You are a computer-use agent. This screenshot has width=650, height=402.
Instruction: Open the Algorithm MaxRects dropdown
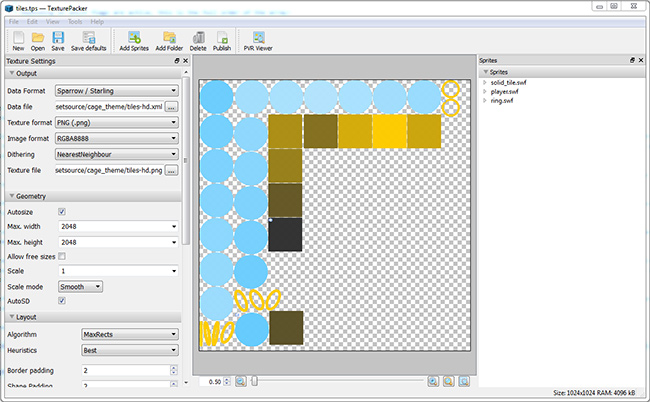[x=129, y=334]
